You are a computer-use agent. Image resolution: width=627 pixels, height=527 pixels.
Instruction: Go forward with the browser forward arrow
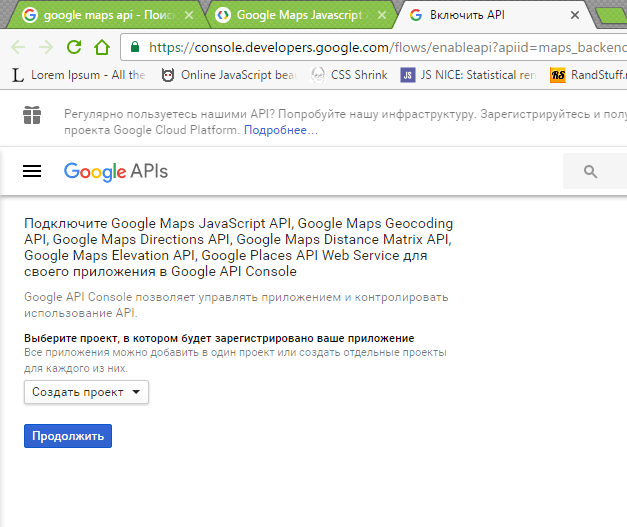click(x=46, y=47)
